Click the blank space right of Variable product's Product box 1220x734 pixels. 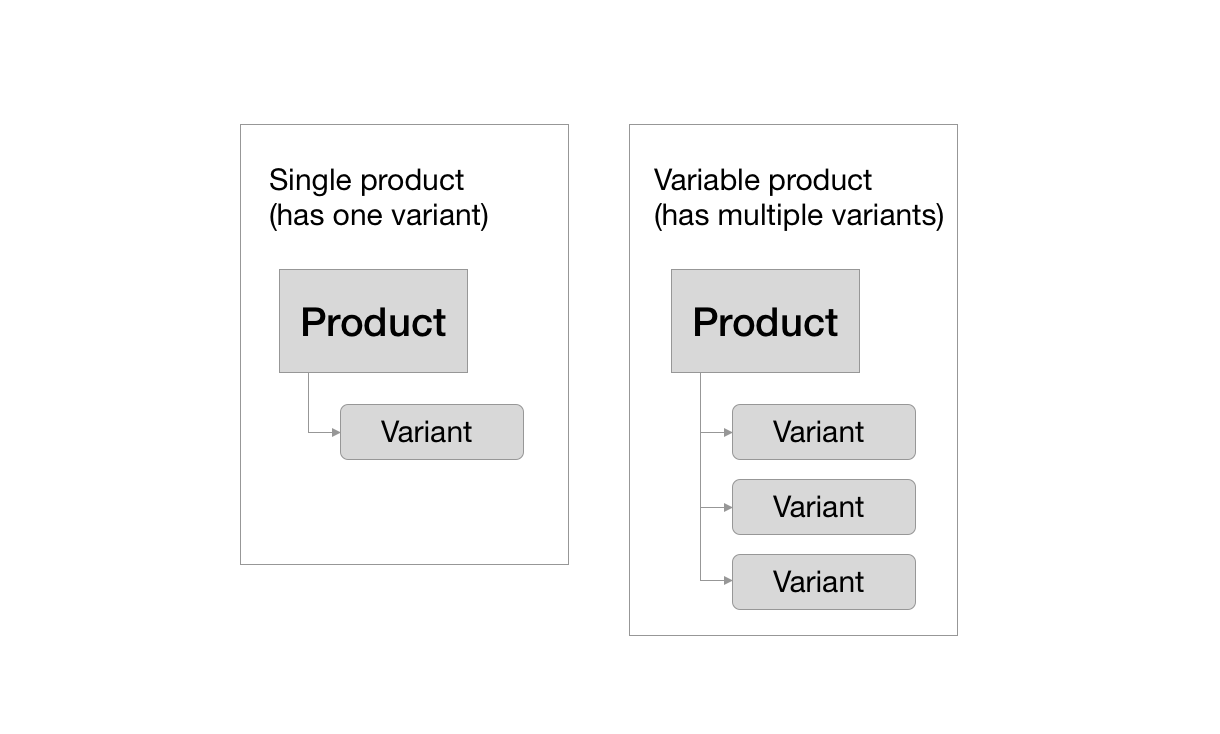tap(907, 321)
